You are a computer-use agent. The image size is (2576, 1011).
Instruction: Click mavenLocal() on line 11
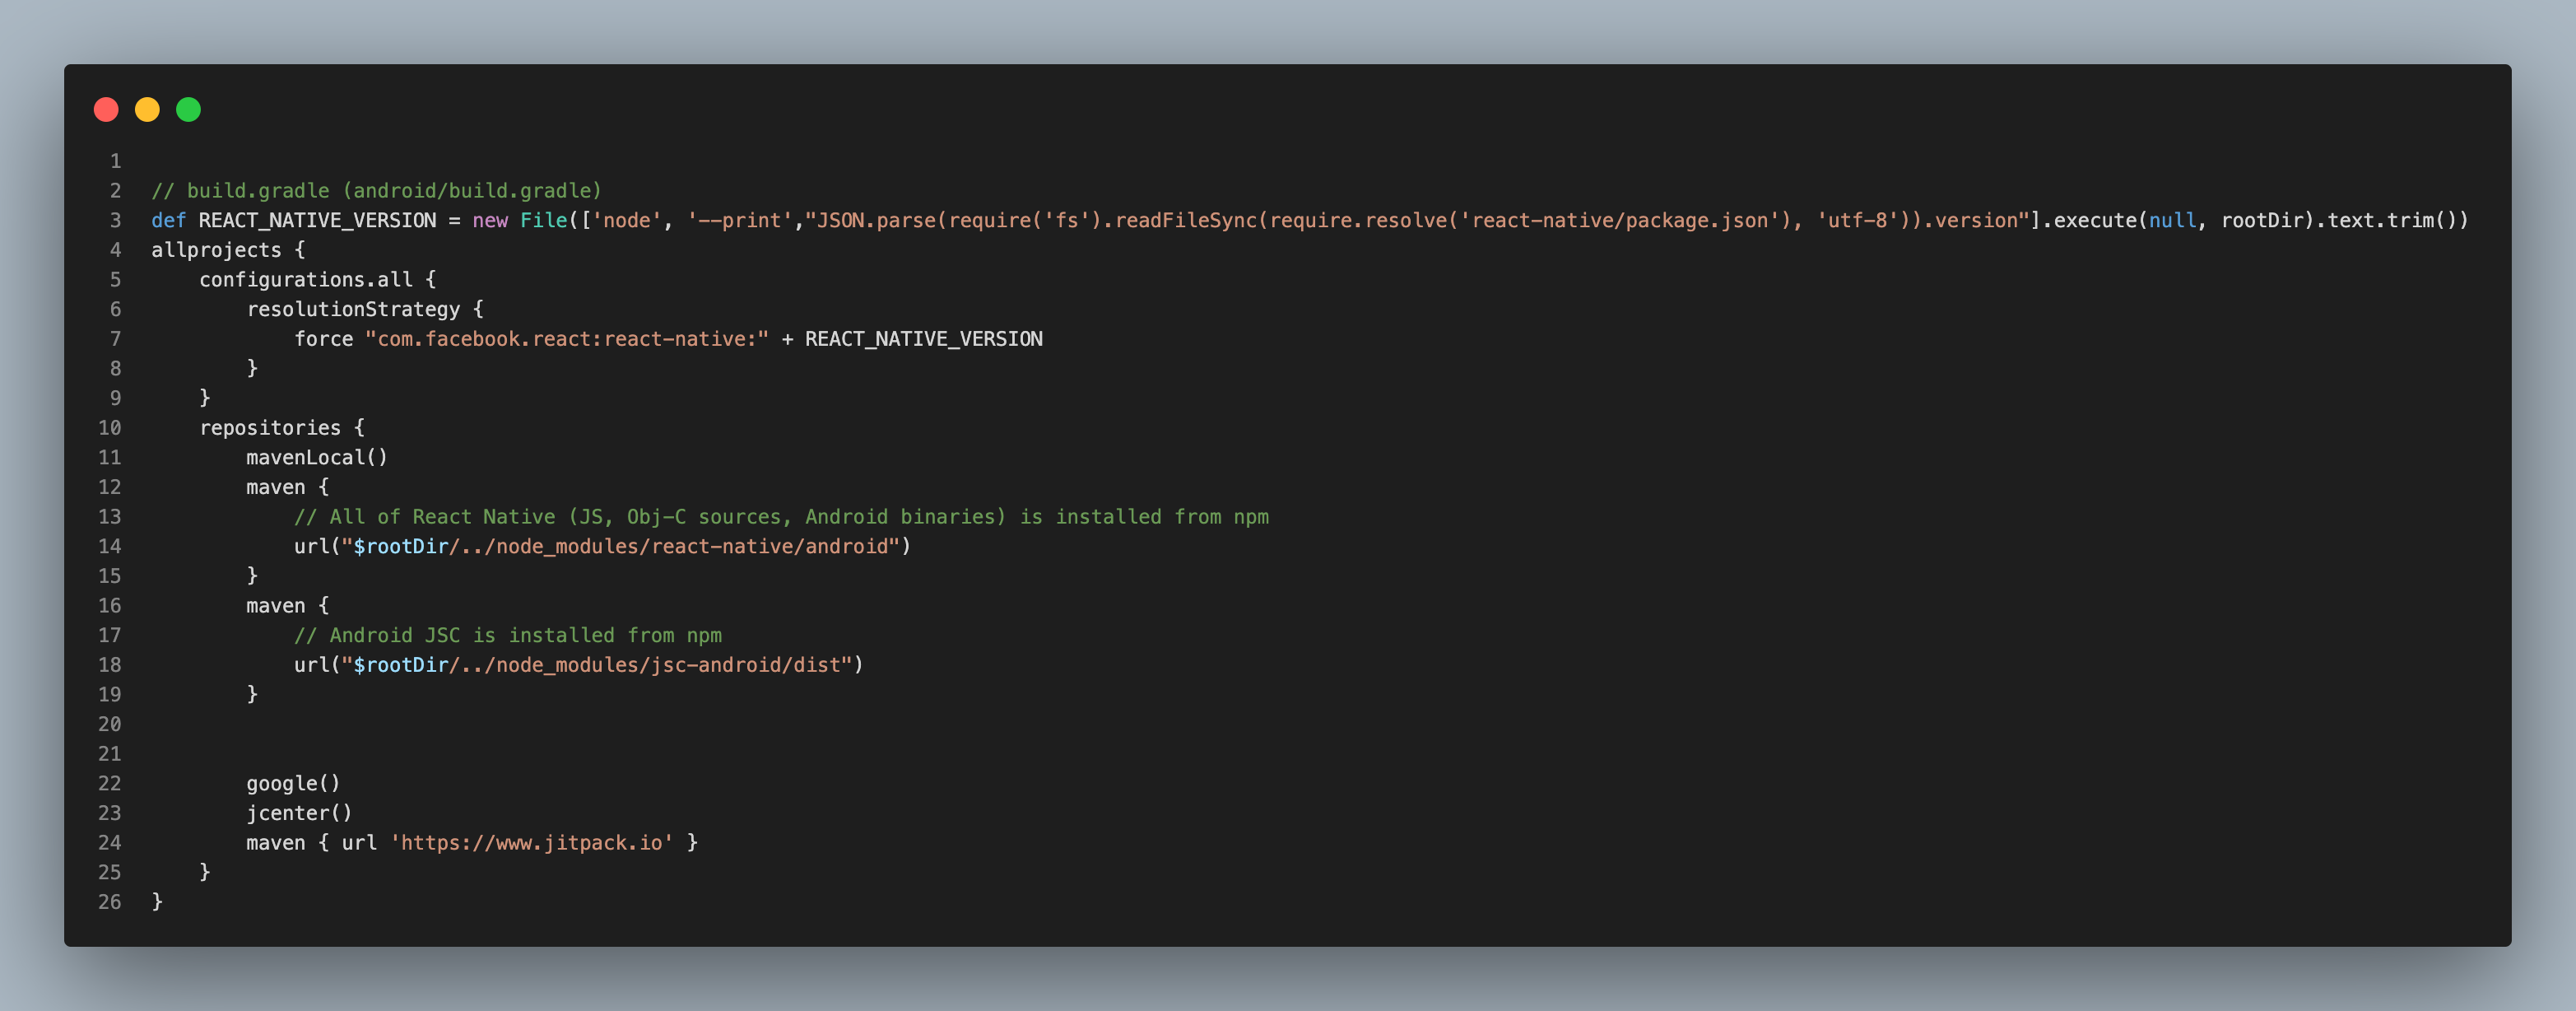[317, 457]
